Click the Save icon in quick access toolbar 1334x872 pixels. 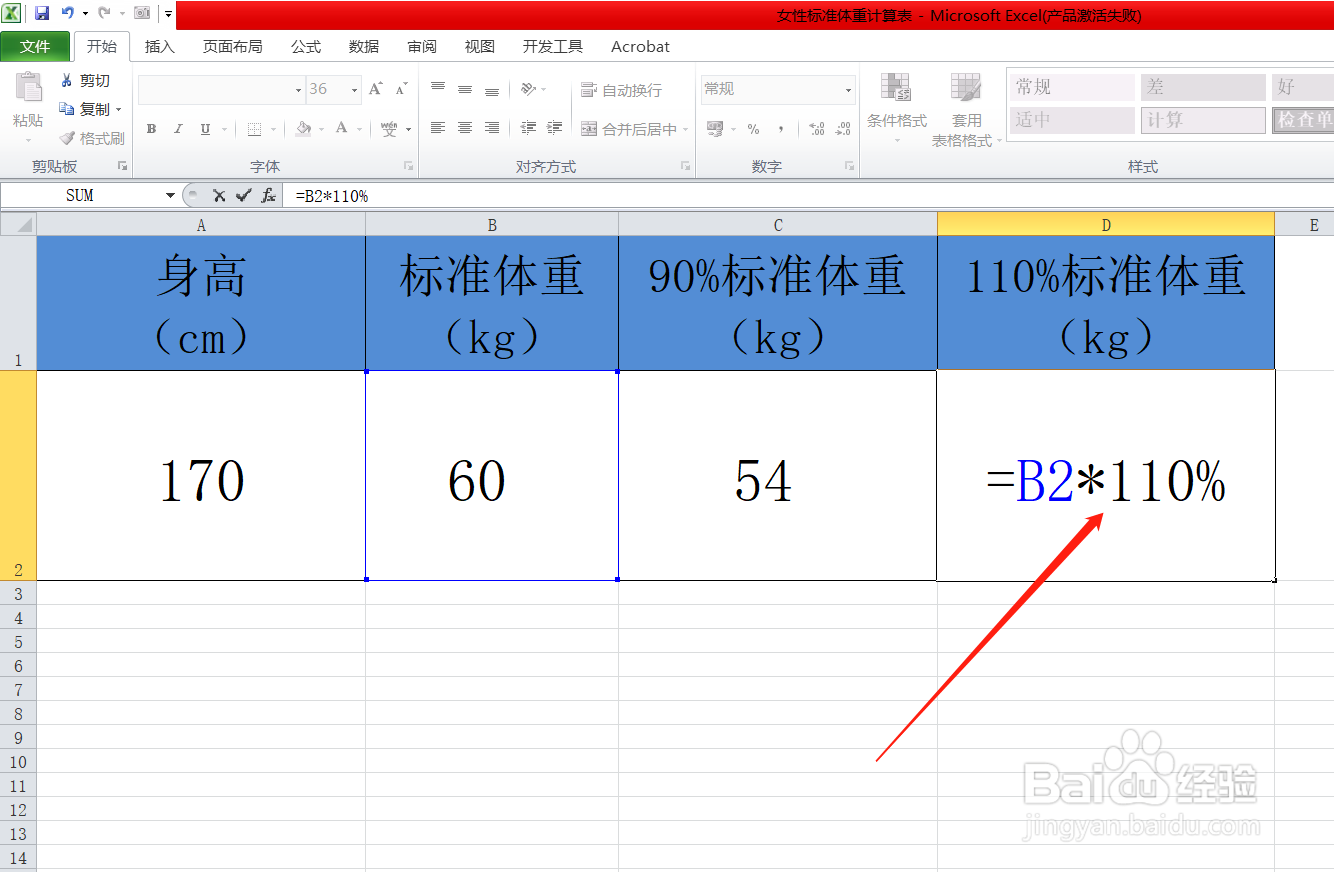point(42,13)
